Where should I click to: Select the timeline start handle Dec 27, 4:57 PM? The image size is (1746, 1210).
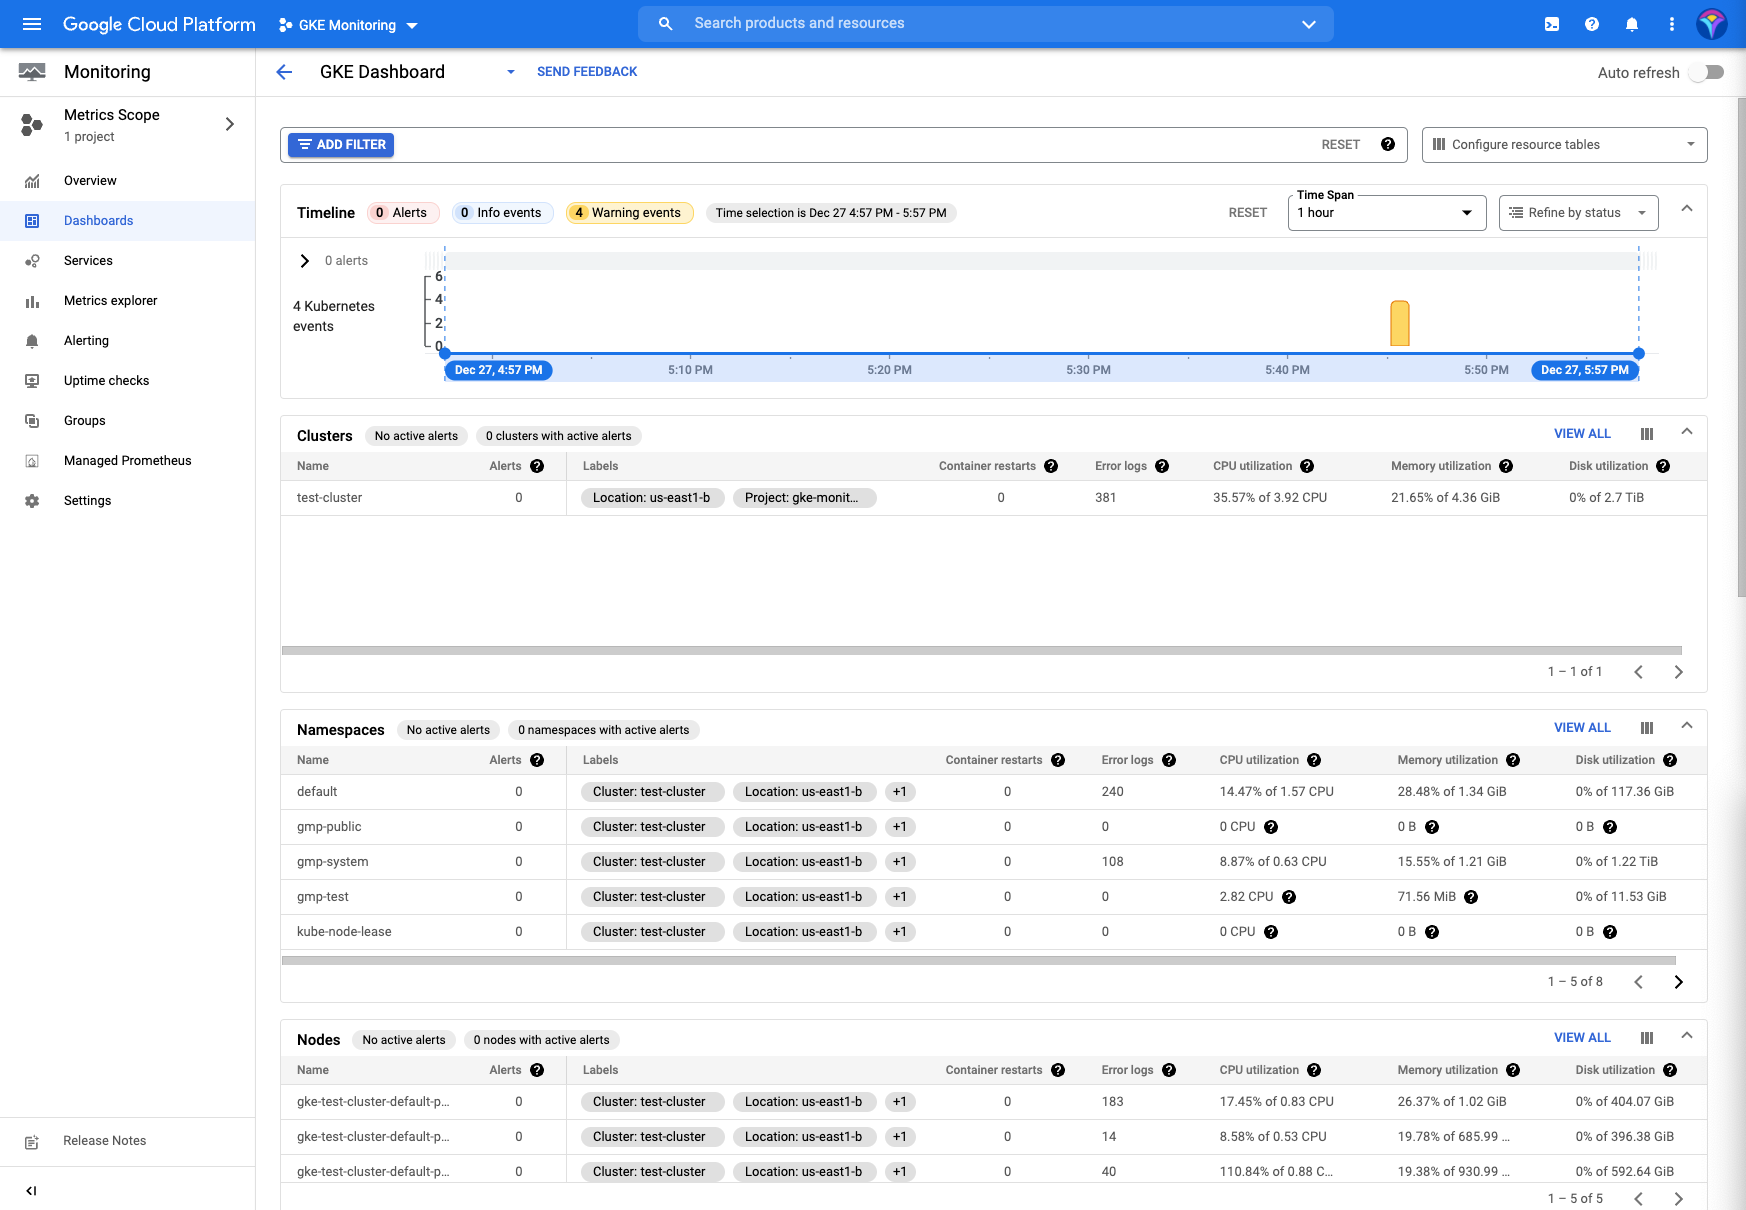coord(445,353)
